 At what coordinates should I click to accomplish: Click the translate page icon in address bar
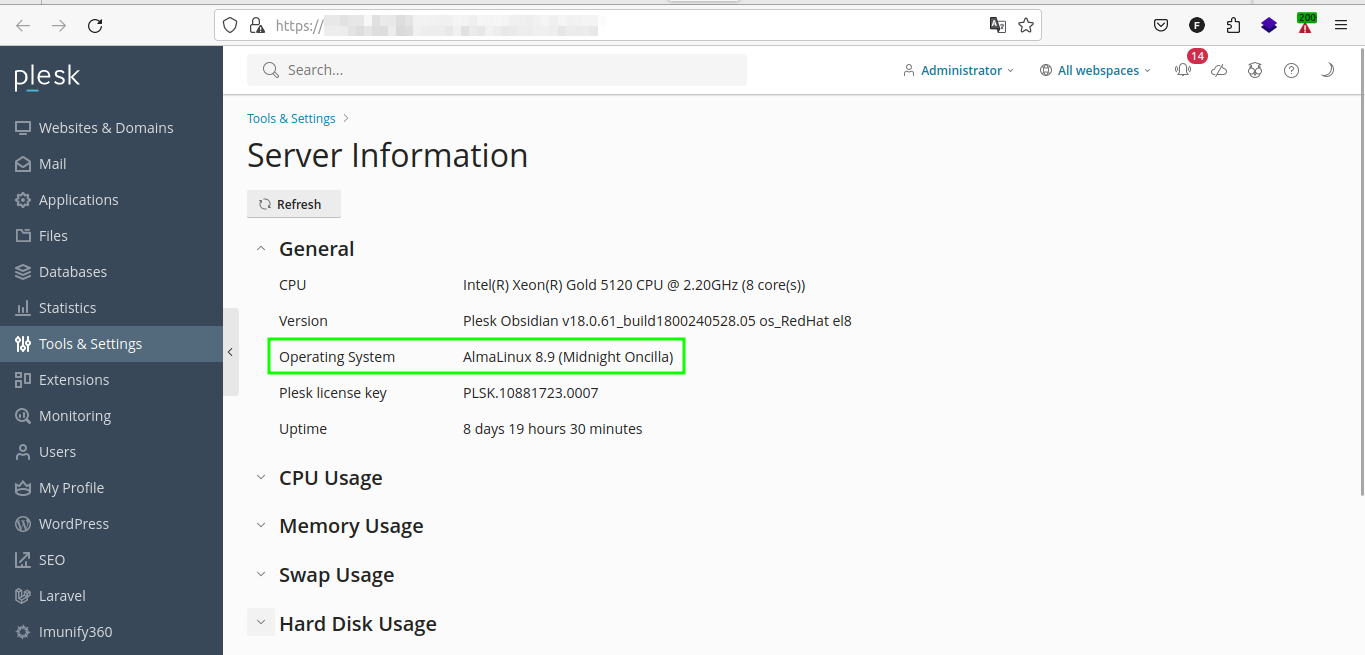(997, 26)
